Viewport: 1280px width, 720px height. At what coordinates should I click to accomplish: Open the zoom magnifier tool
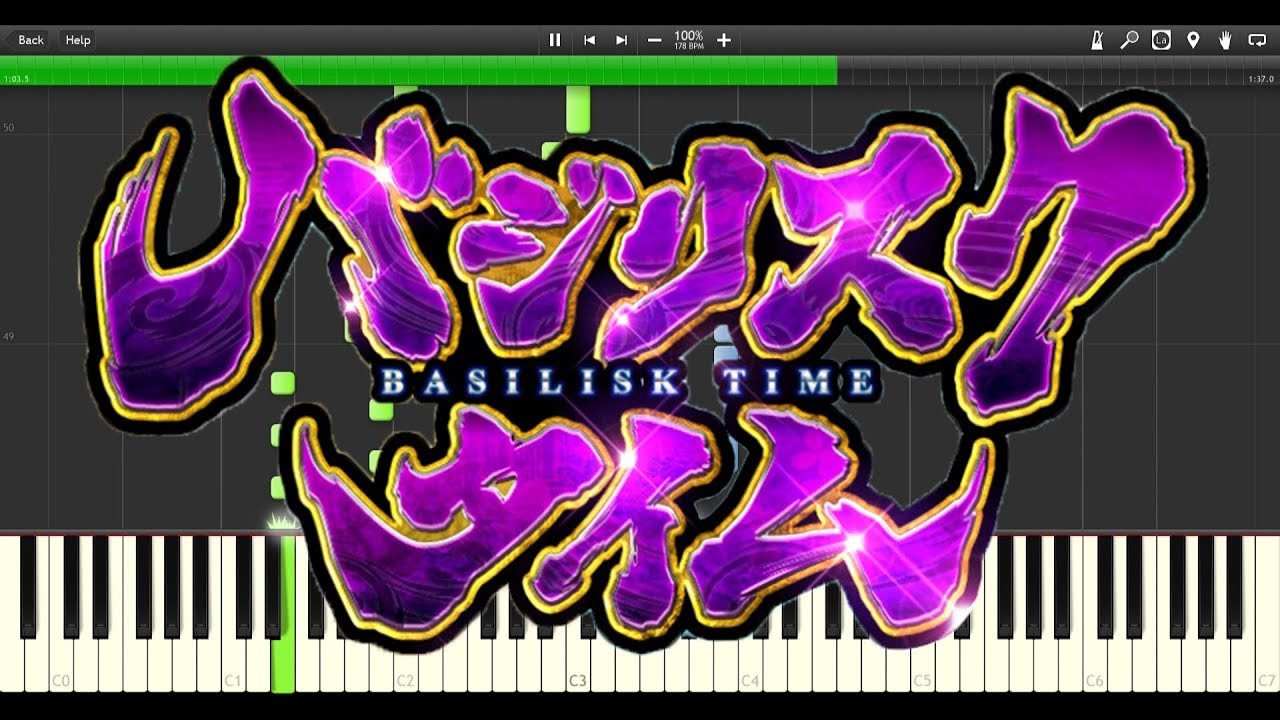[x=1129, y=40]
